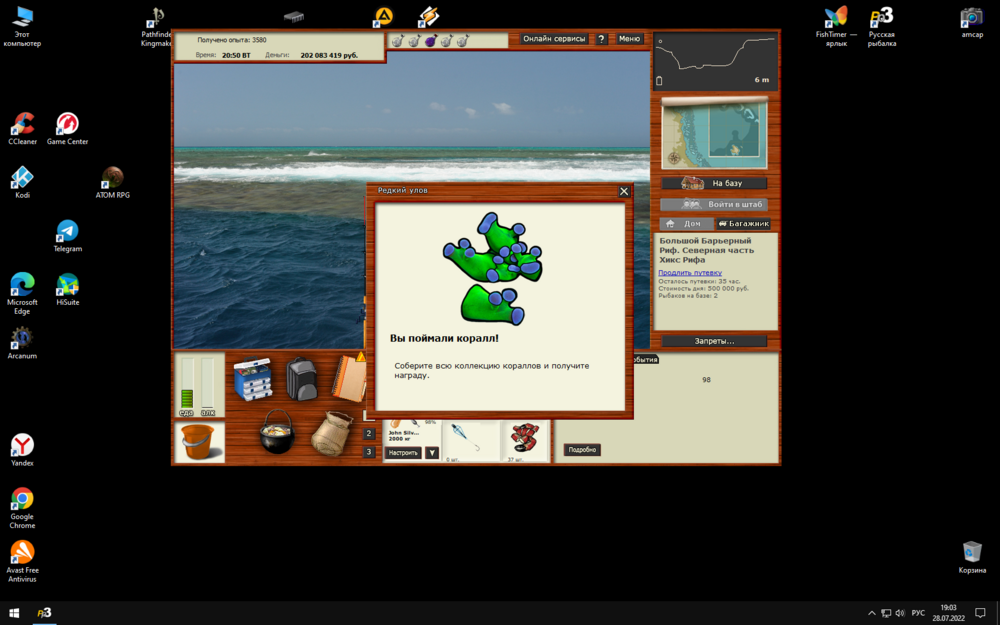
Task: Open the black cooking pot
Action: coord(276,432)
